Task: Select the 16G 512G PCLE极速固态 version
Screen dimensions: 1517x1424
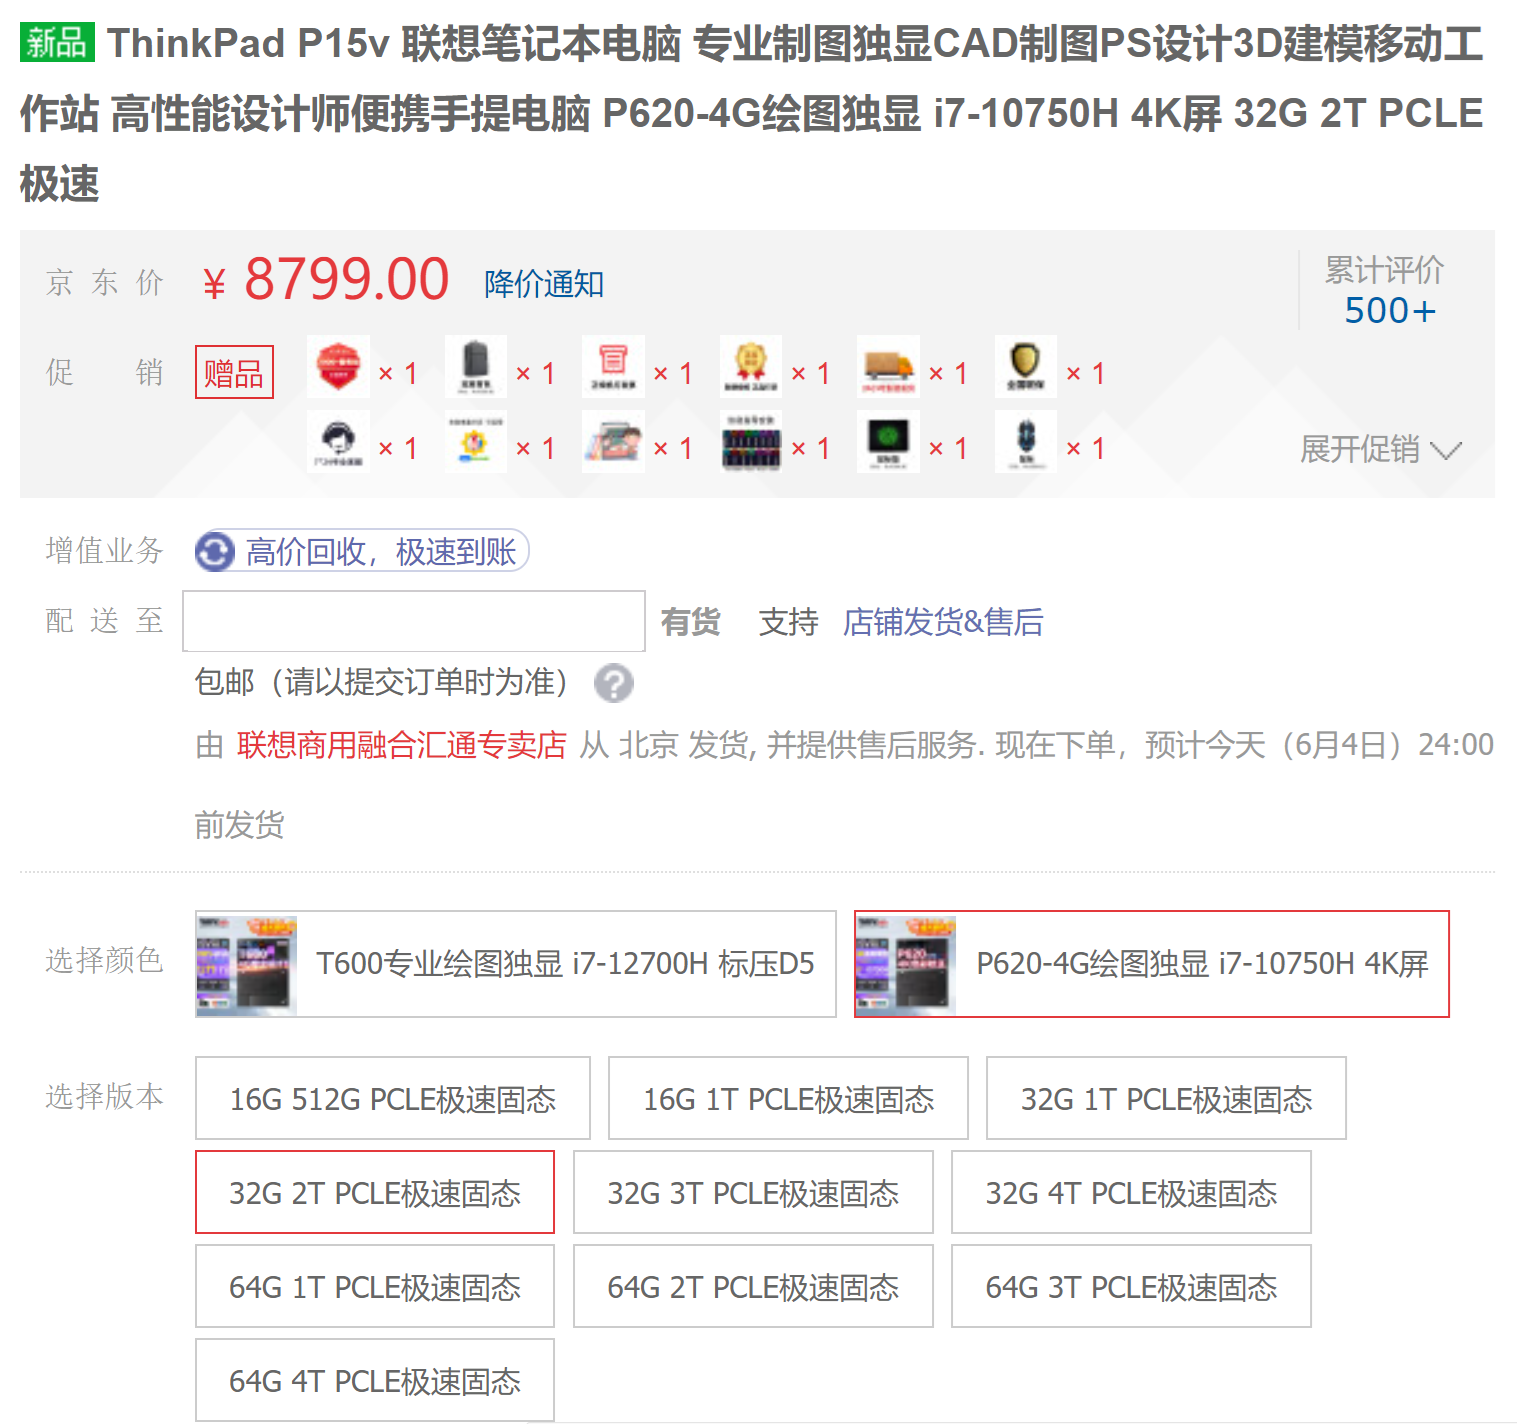Action: click(x=392, y=1099)
